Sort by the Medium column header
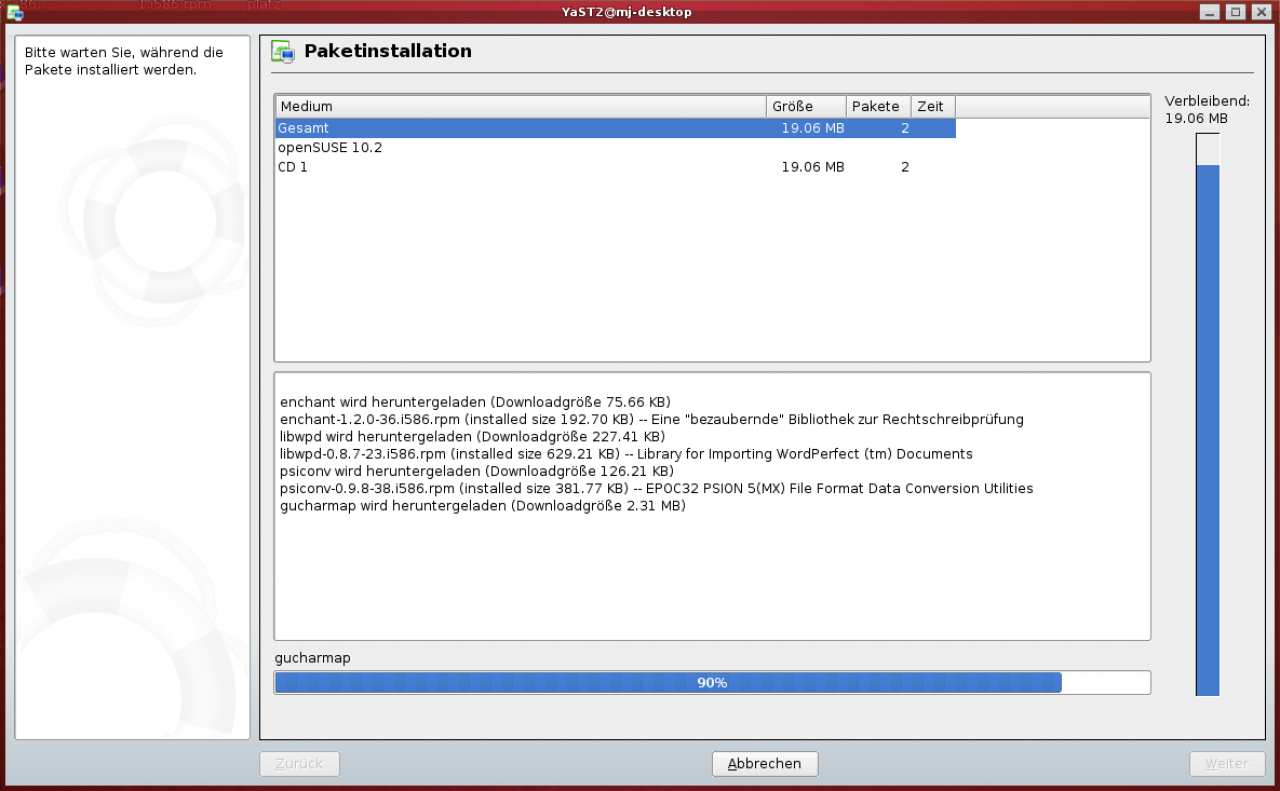The width and height of the screenshot is (1280, 791). coord(520,106)
